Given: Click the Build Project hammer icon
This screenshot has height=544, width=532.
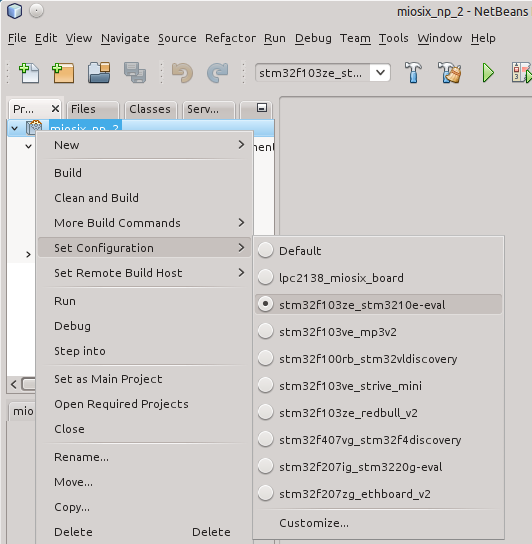Looking at the screenshot, I should [x=413, y=73].
